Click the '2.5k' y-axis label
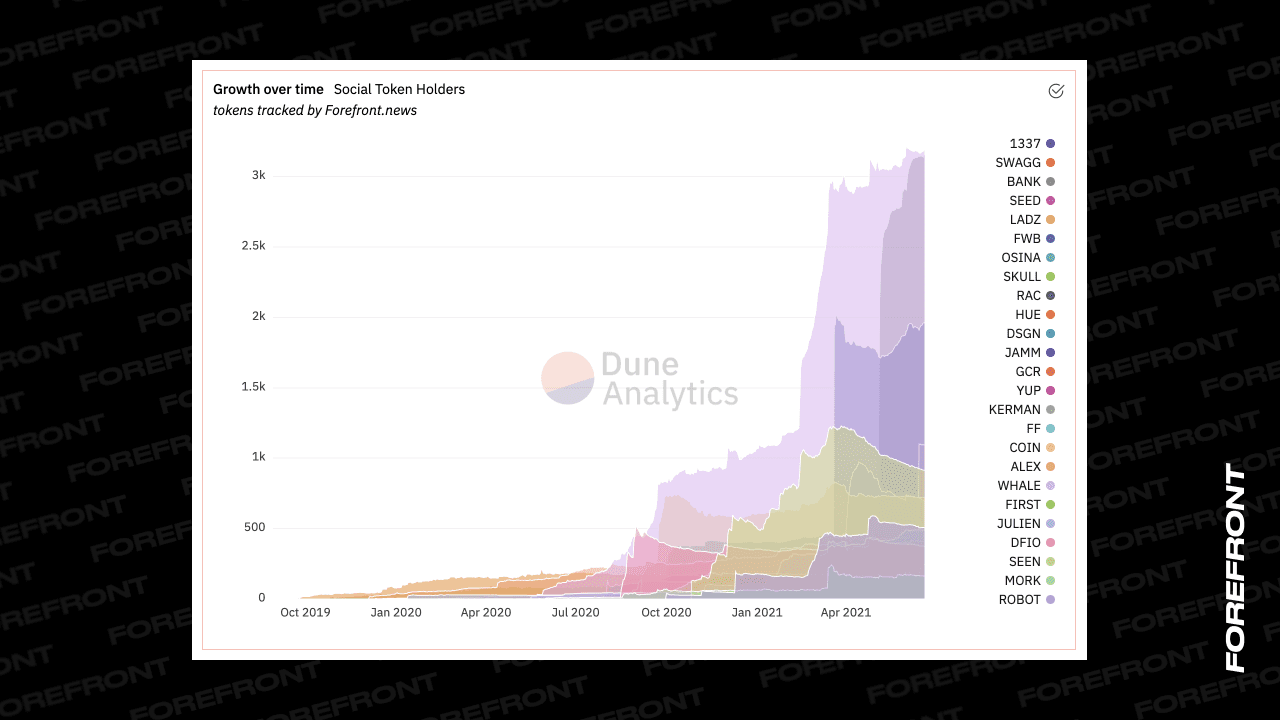Viewport: 1280px width, 720px height. tap(254, 246)
